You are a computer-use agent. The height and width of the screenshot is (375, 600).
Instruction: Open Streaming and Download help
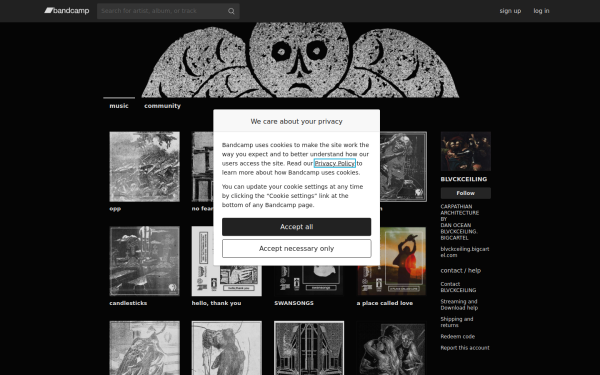(x=459, y=305)
